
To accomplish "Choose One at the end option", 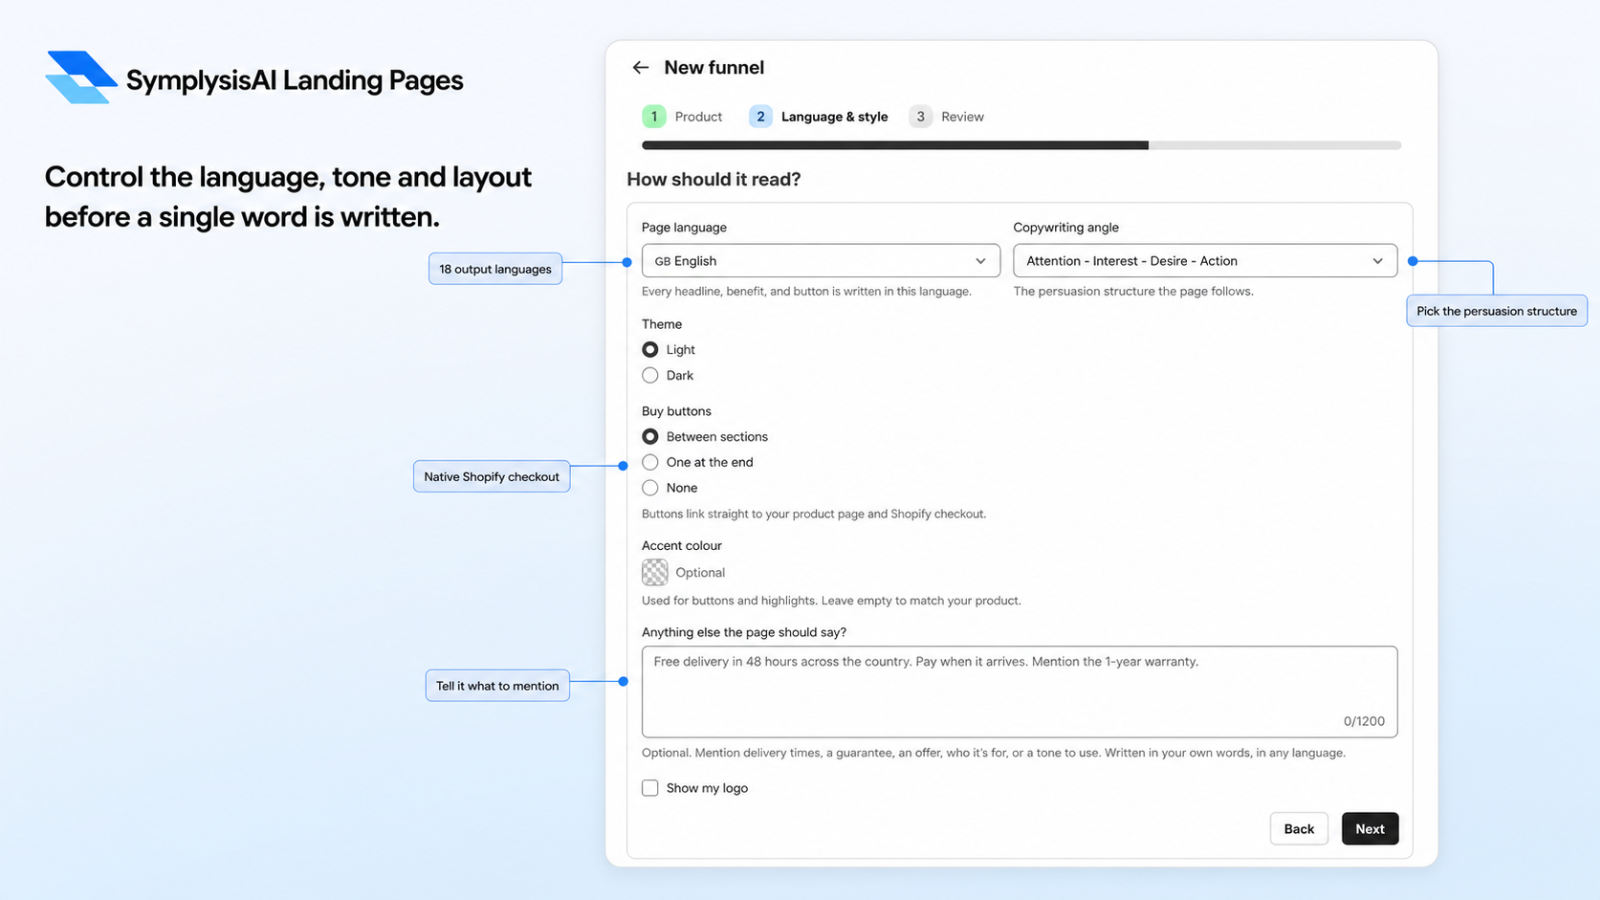I will coord(650,462).
